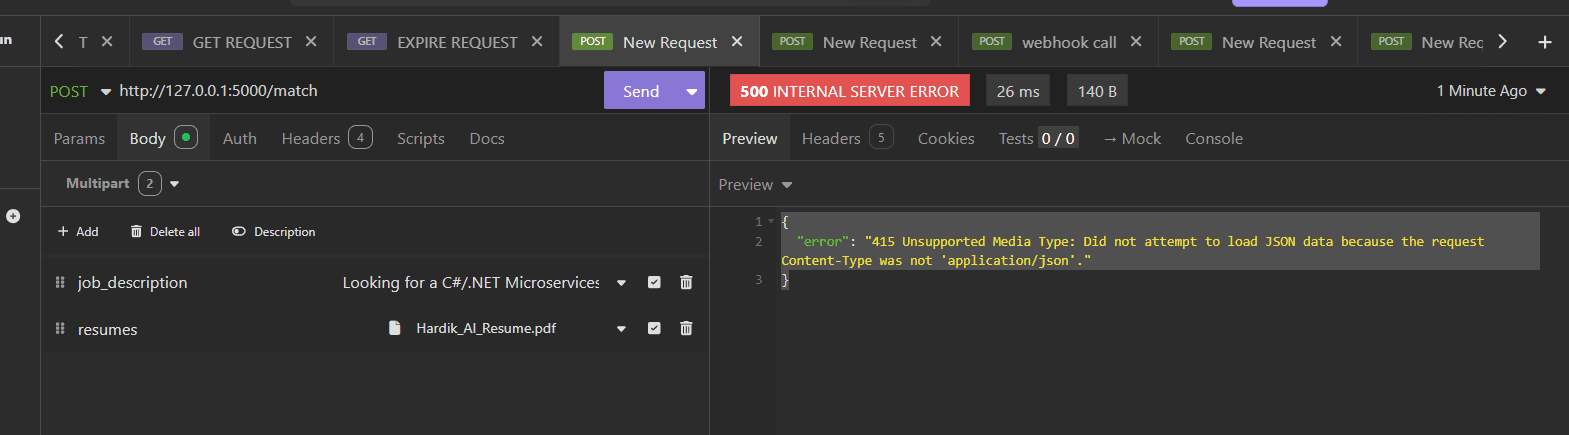The width and height of the screenshot is (1569, 435).
Task: Click the plus circle icon on left sidebar
Action: tap(13, 216)
